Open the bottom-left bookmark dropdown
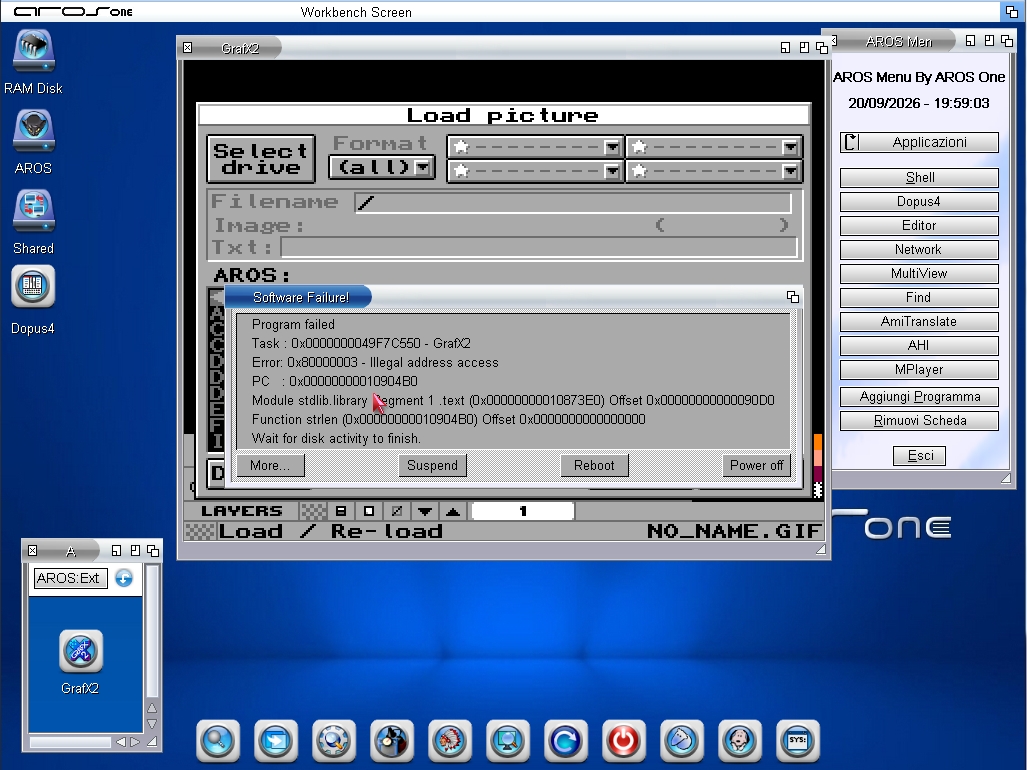 point(612,172)
